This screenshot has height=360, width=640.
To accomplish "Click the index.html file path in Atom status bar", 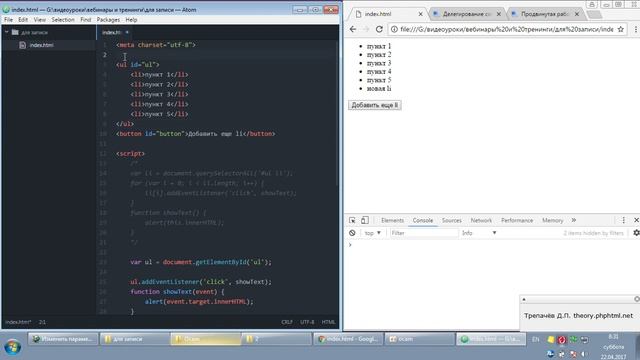I will 18,322.
